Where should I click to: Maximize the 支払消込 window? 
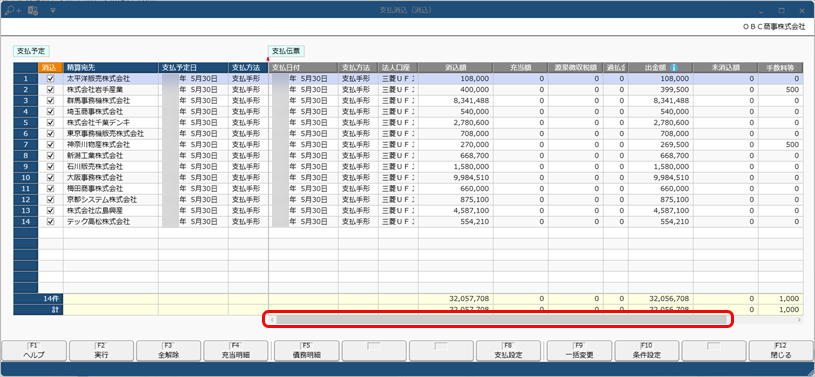[x=781, y=10]
